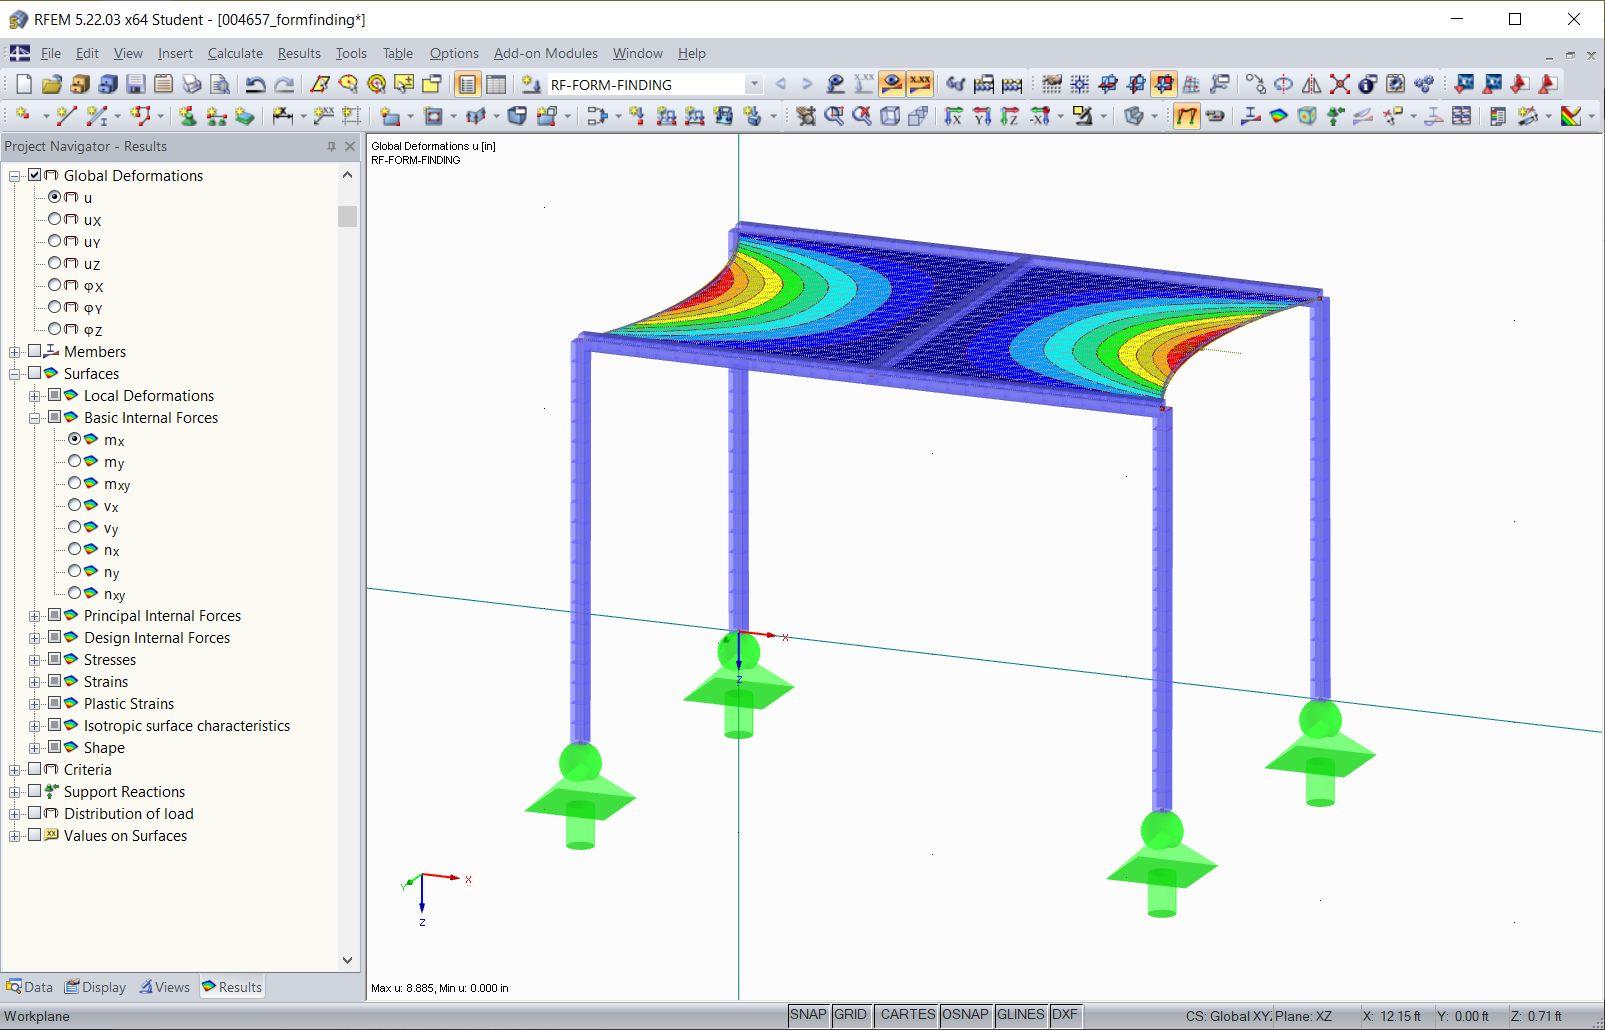Pin the Project Navigator panel
This screenshot has height=1030, width=1605.
pyautogui.click(x=331, y=146)
